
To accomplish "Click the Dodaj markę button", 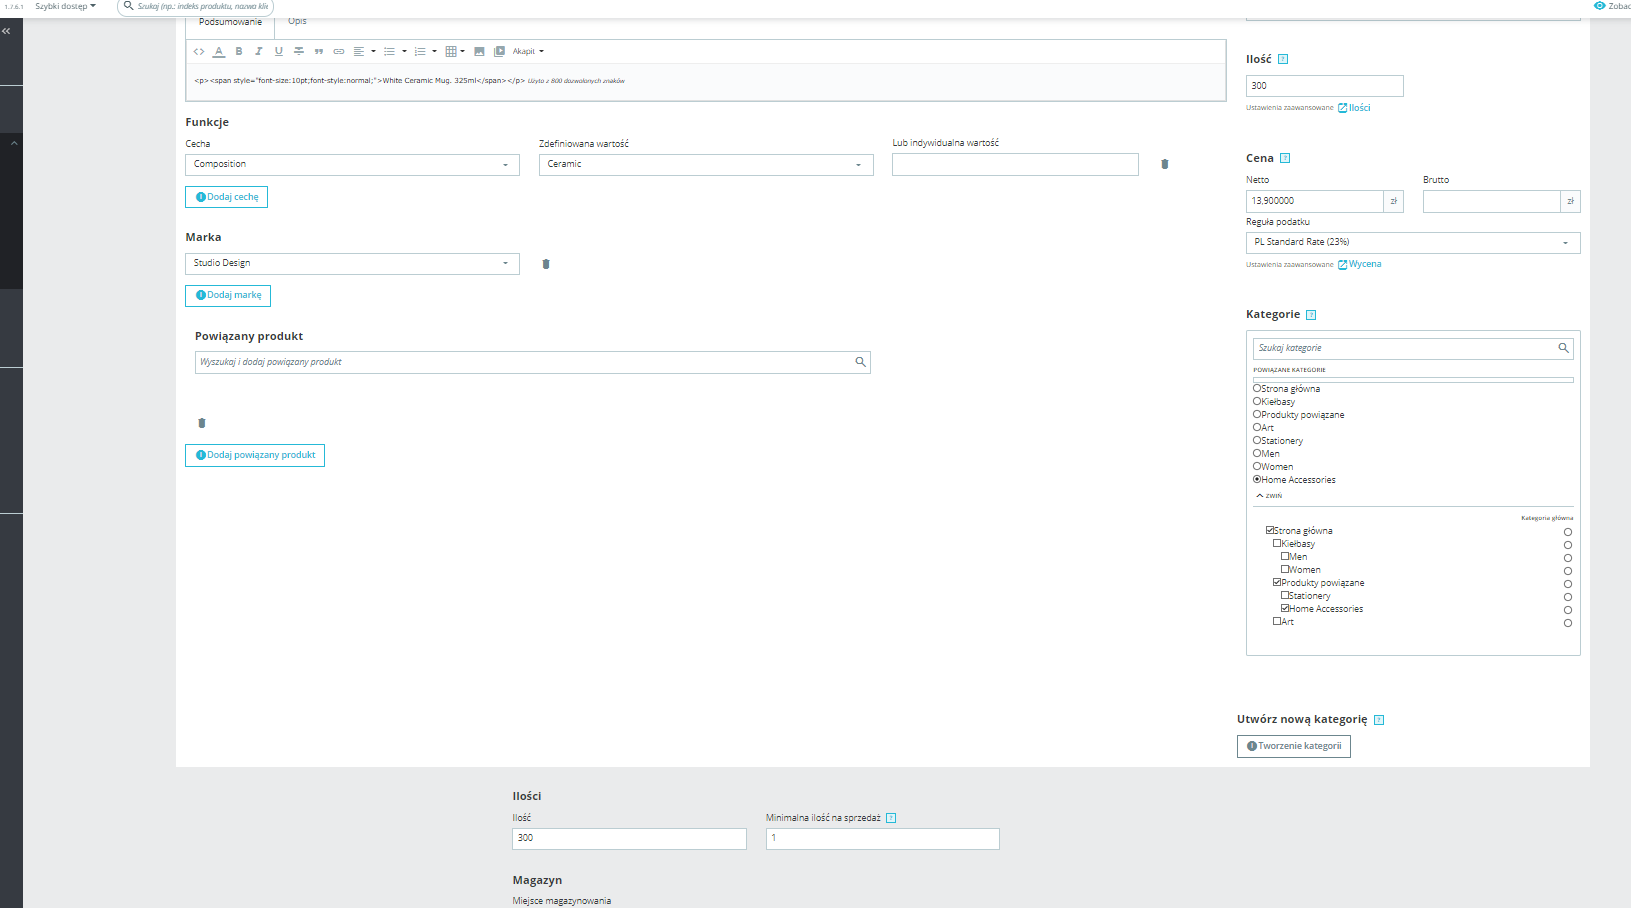I will [228, 296].
